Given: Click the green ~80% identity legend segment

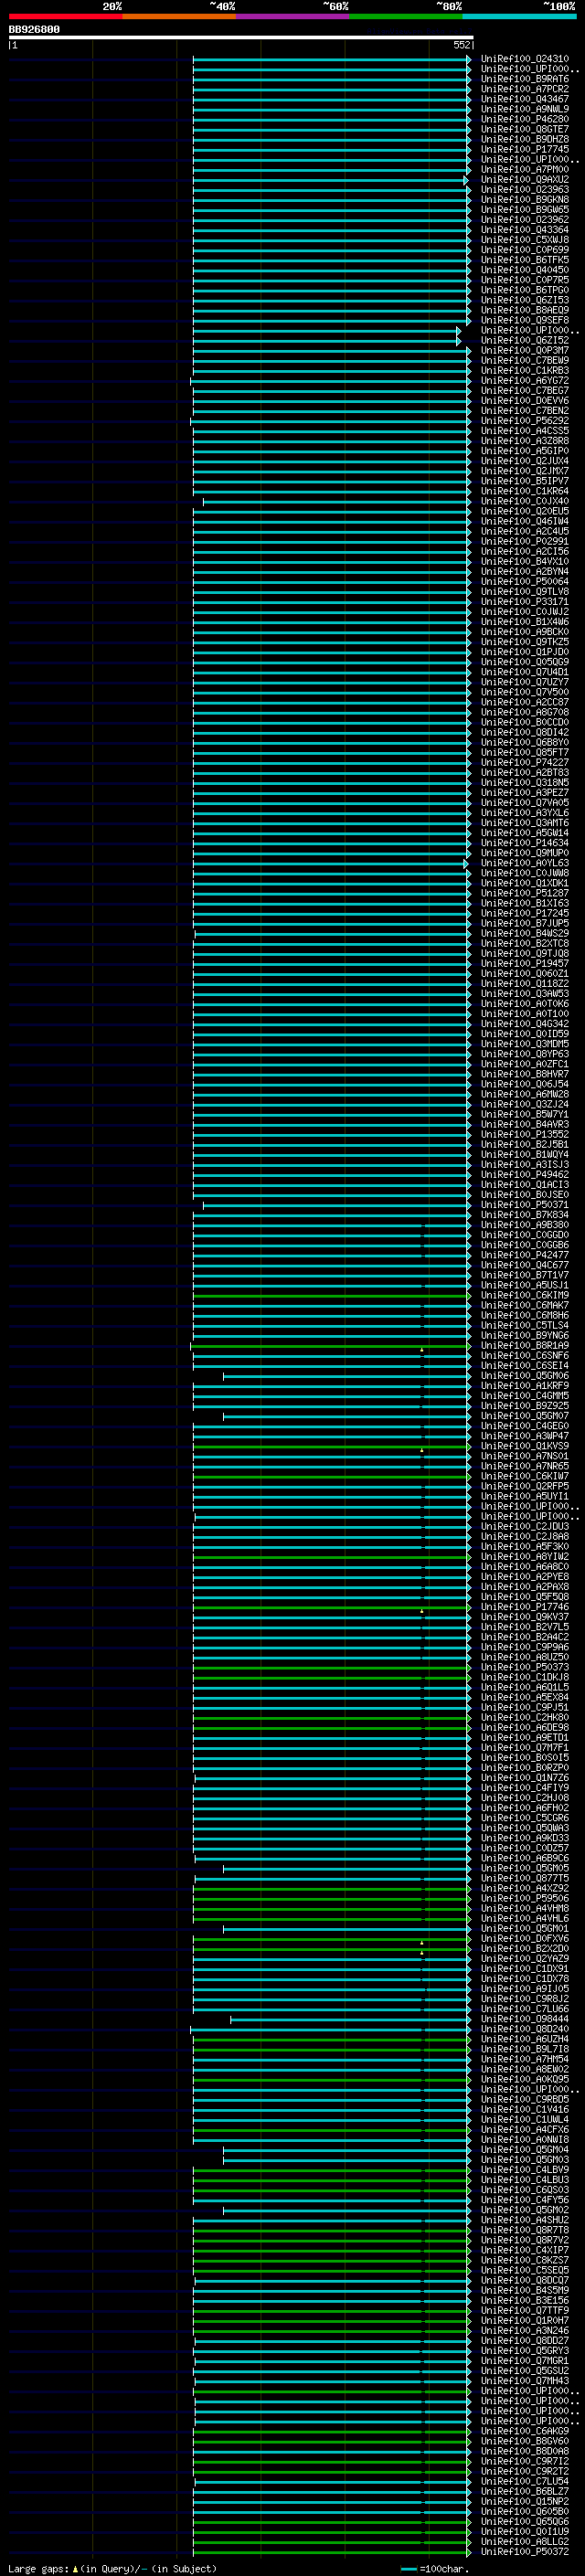Looking at the screenshot, I should [406, 16].
